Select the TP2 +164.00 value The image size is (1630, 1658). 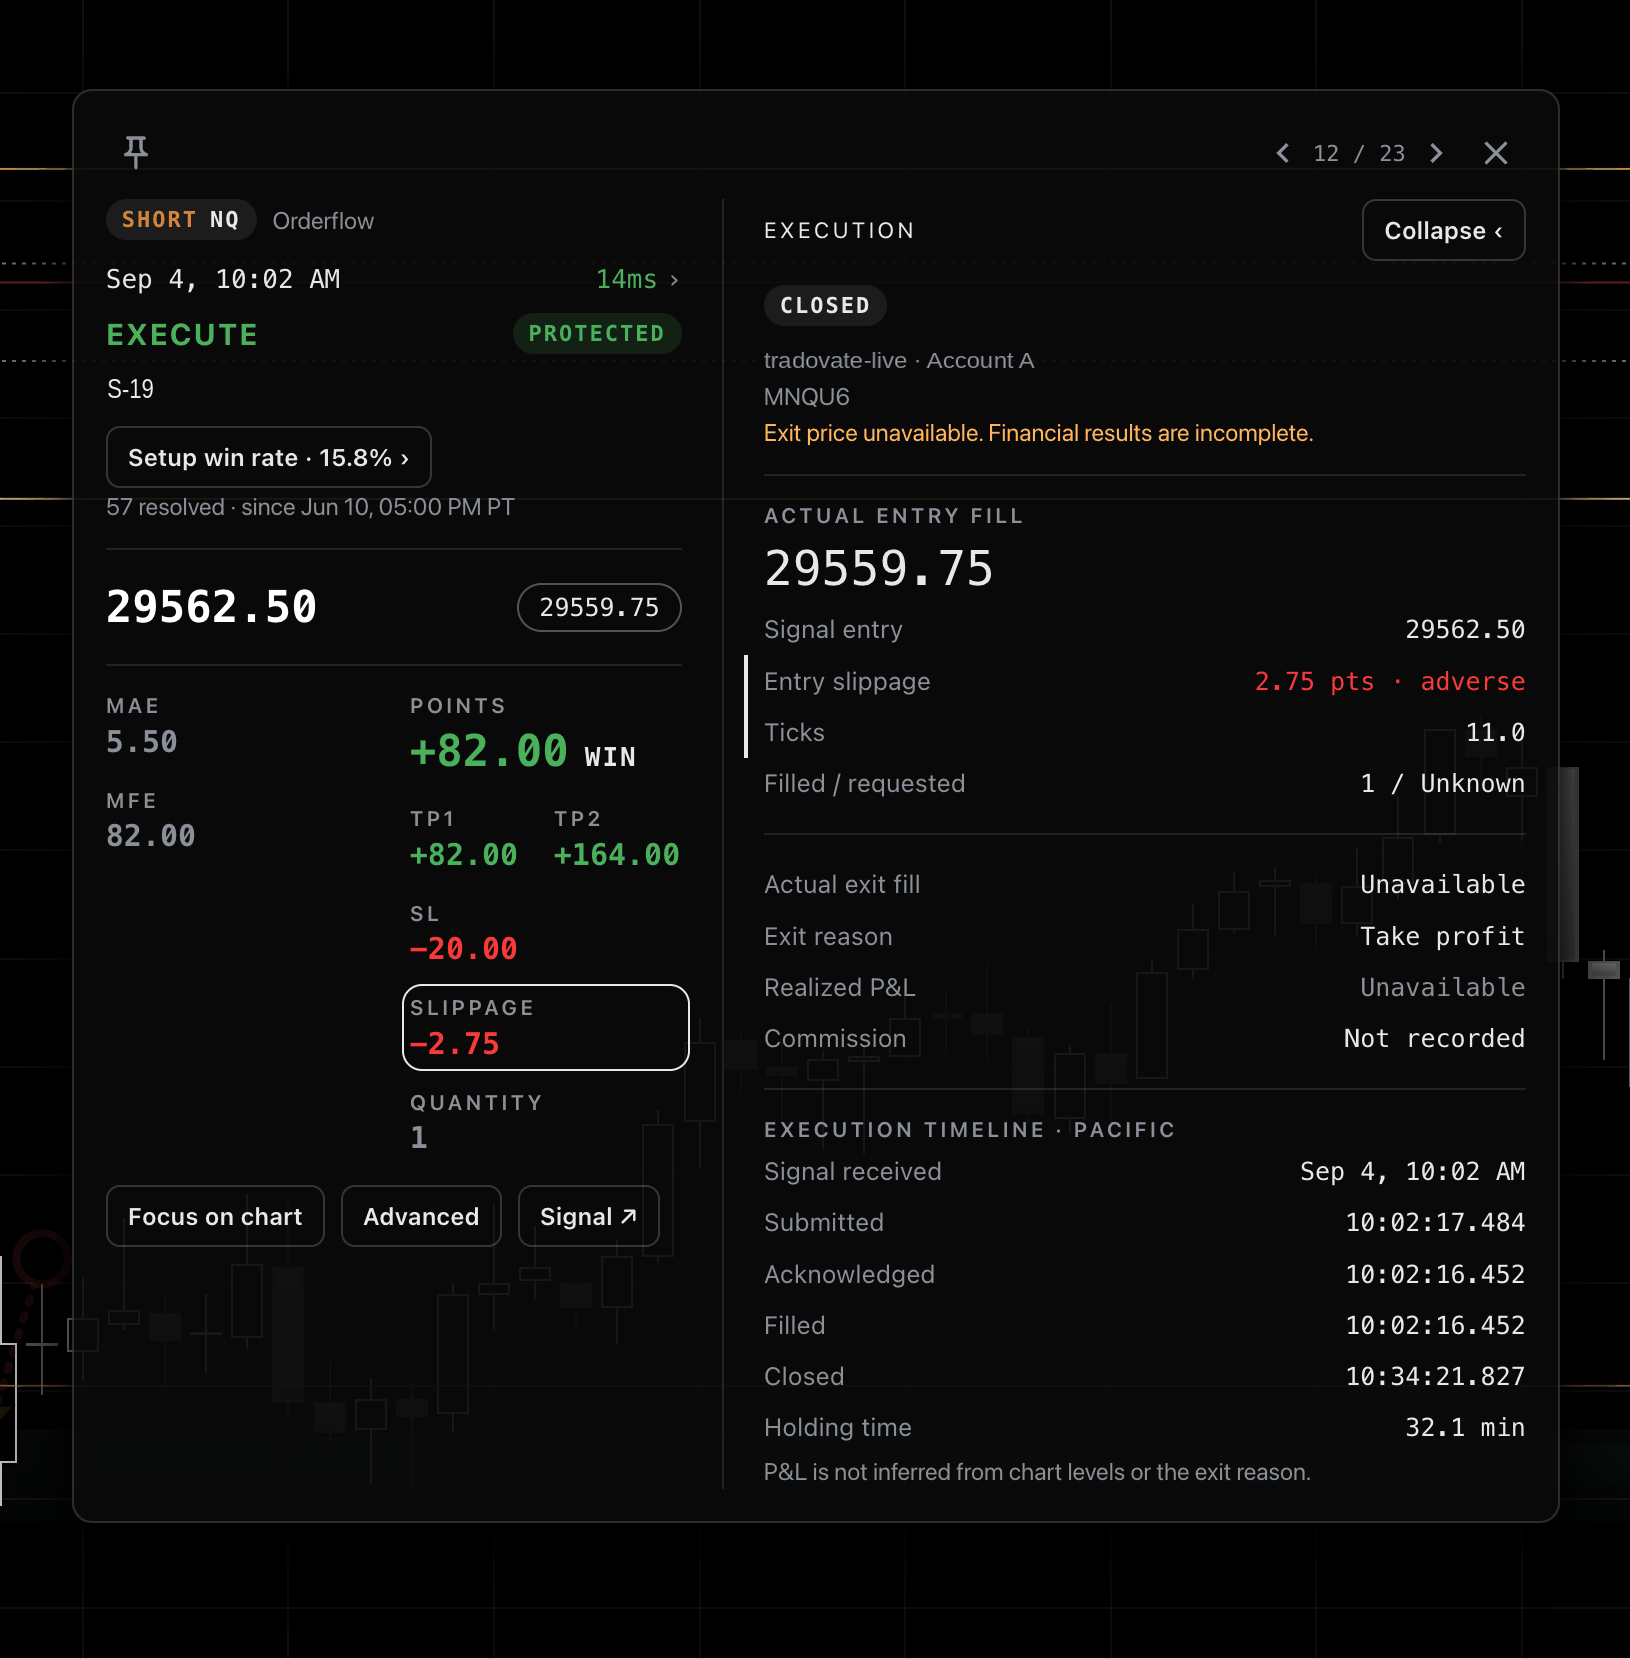[x=617, y=854]
